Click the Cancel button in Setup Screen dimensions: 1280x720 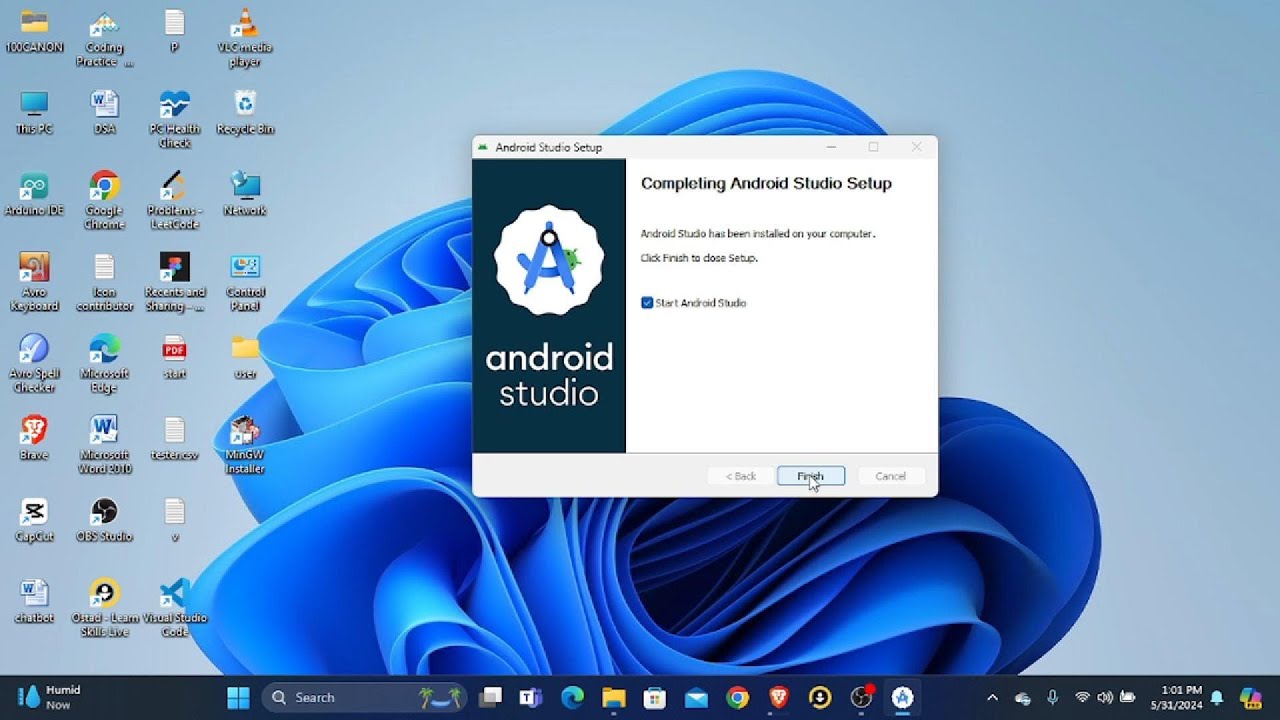tap(890, 476)
